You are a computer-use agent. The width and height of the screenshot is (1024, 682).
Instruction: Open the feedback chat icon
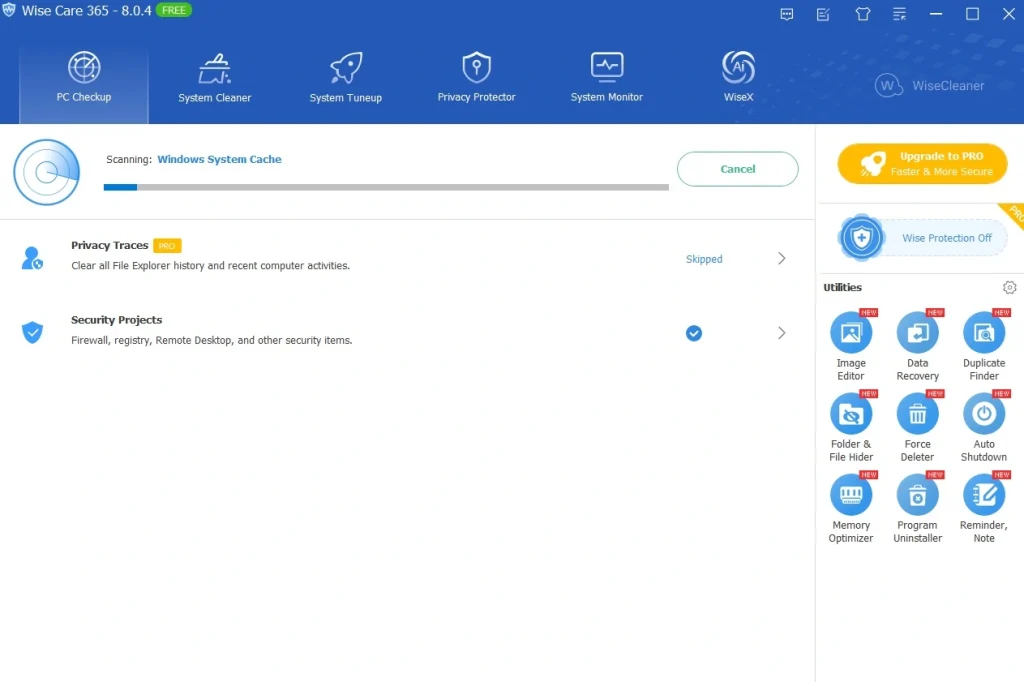click(x=786, y=14)
